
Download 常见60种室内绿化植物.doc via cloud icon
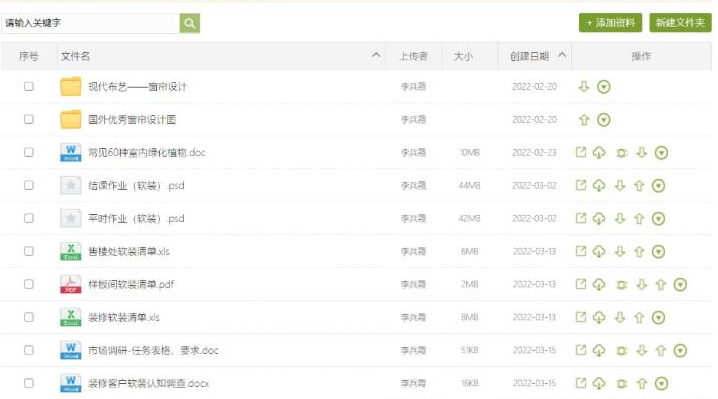point(599,153)
